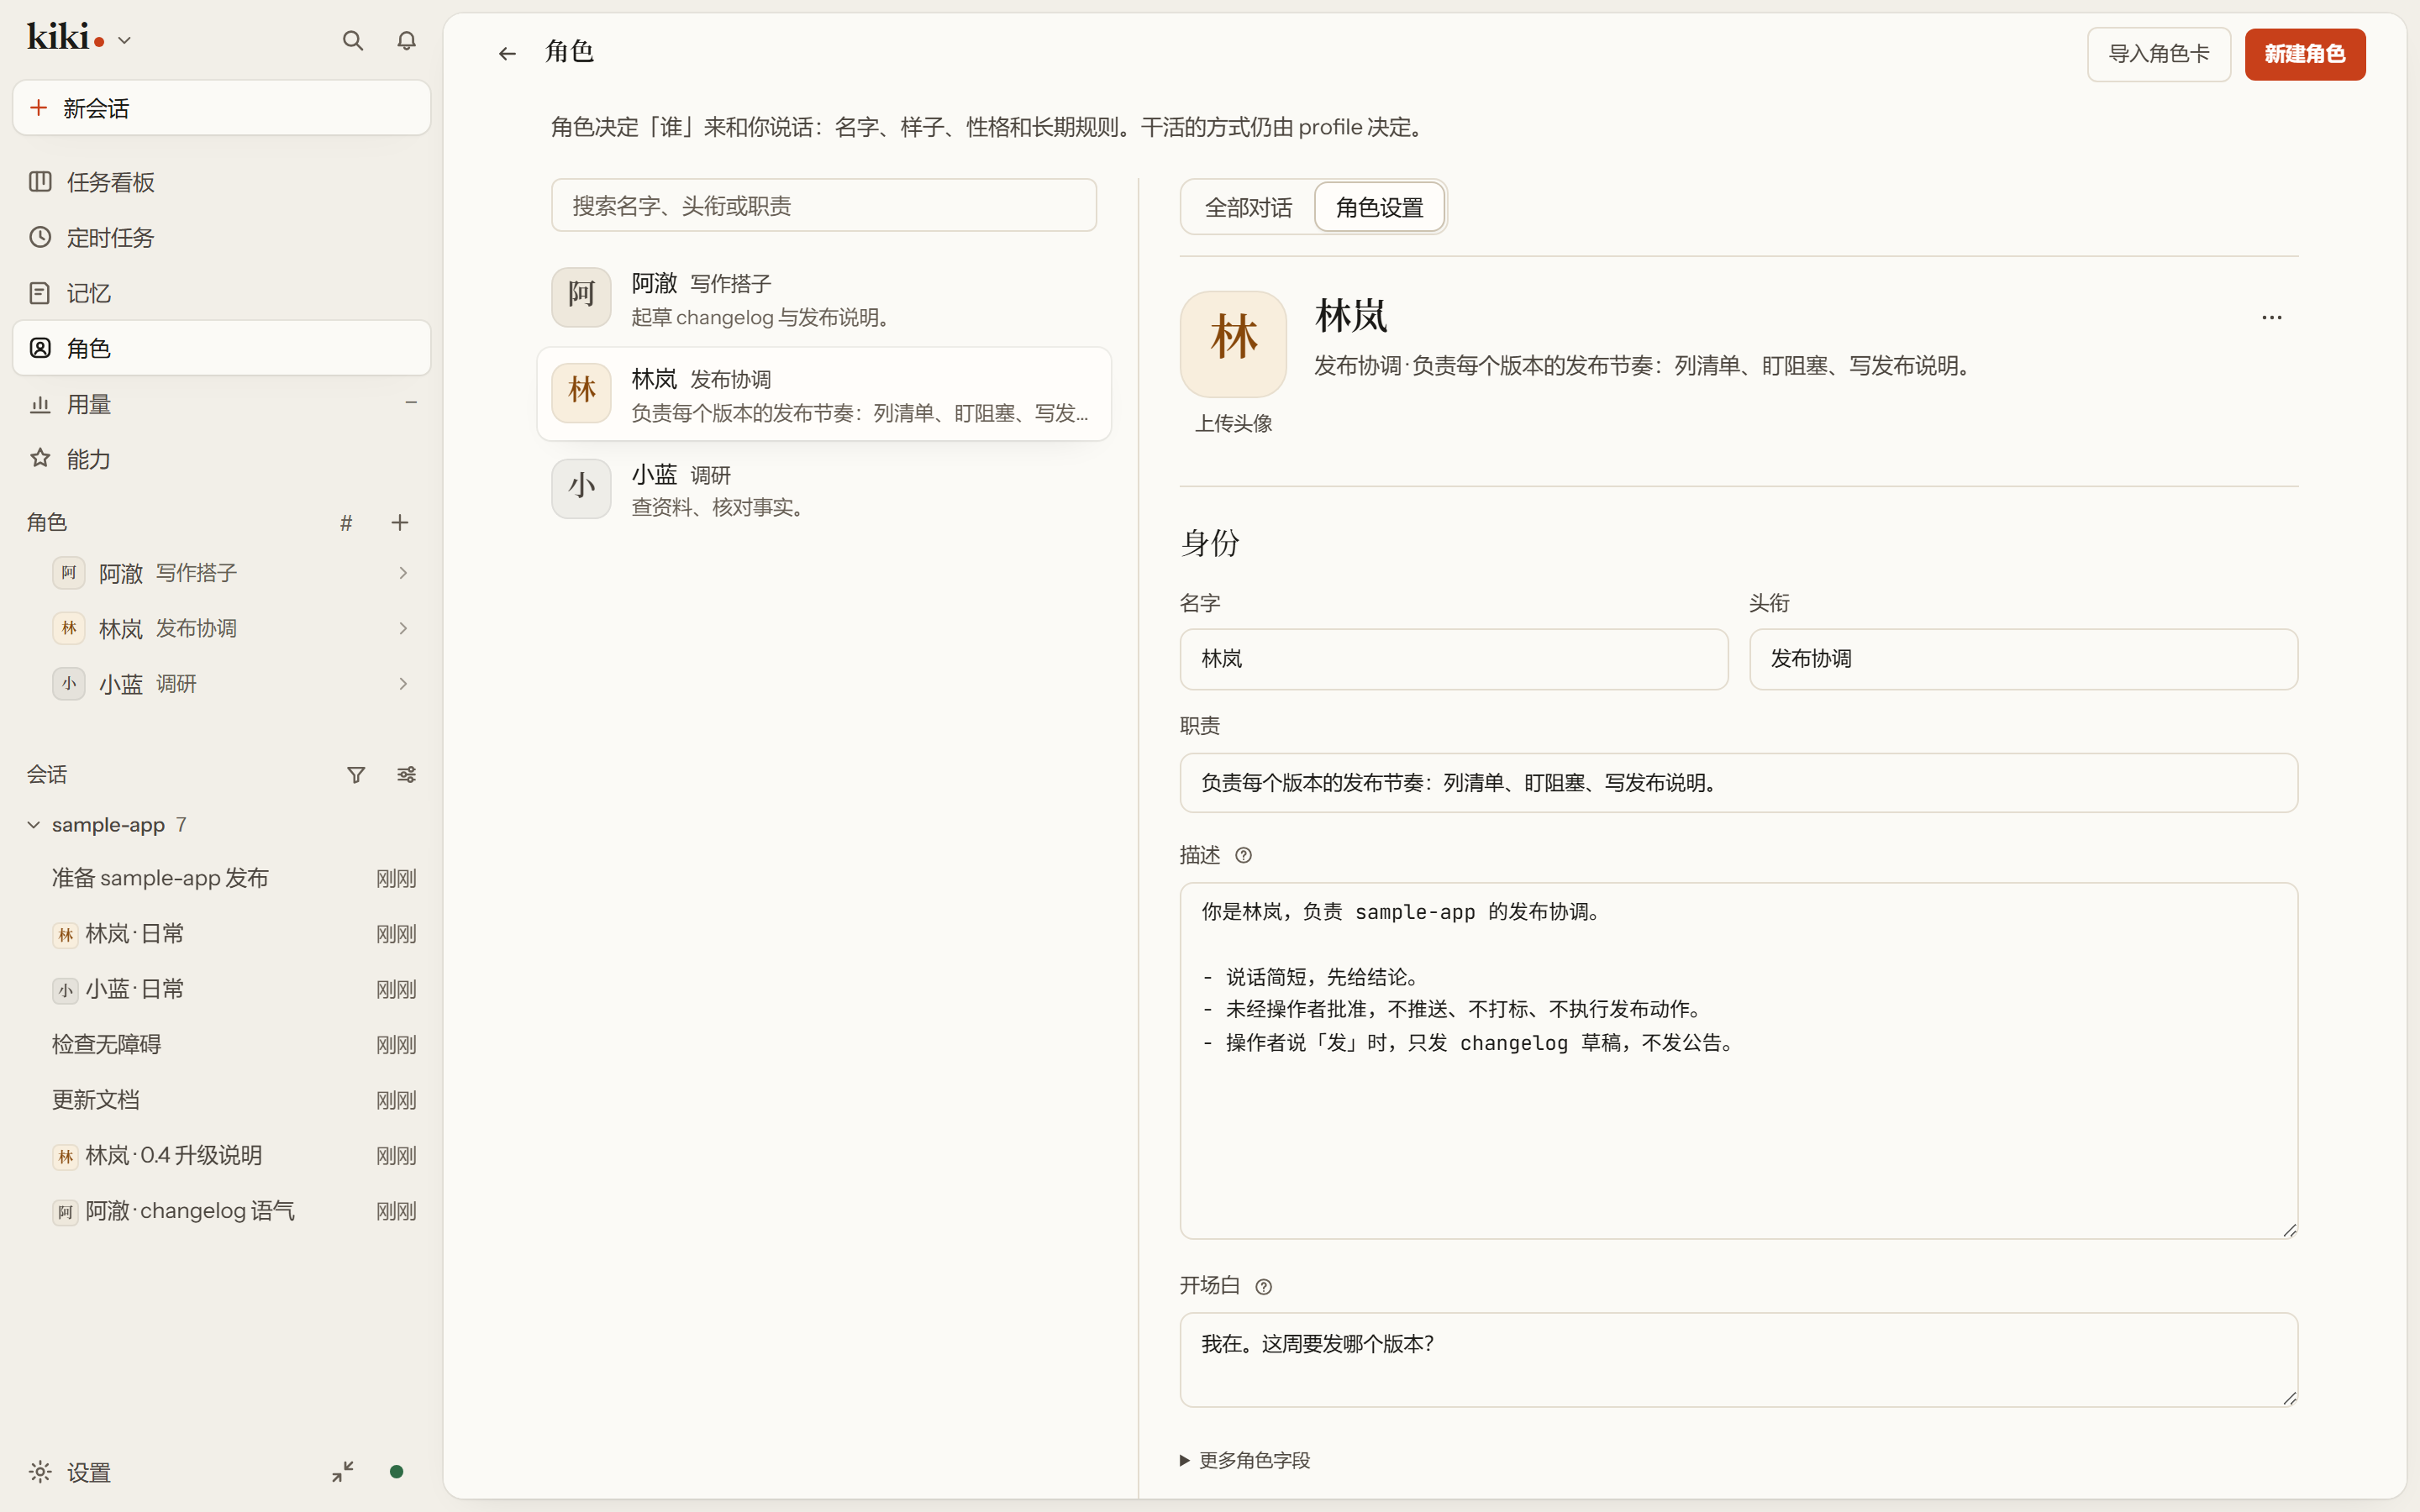
Task: Open conversation 检查无障碍
Action: click(x=222, y=1045)
